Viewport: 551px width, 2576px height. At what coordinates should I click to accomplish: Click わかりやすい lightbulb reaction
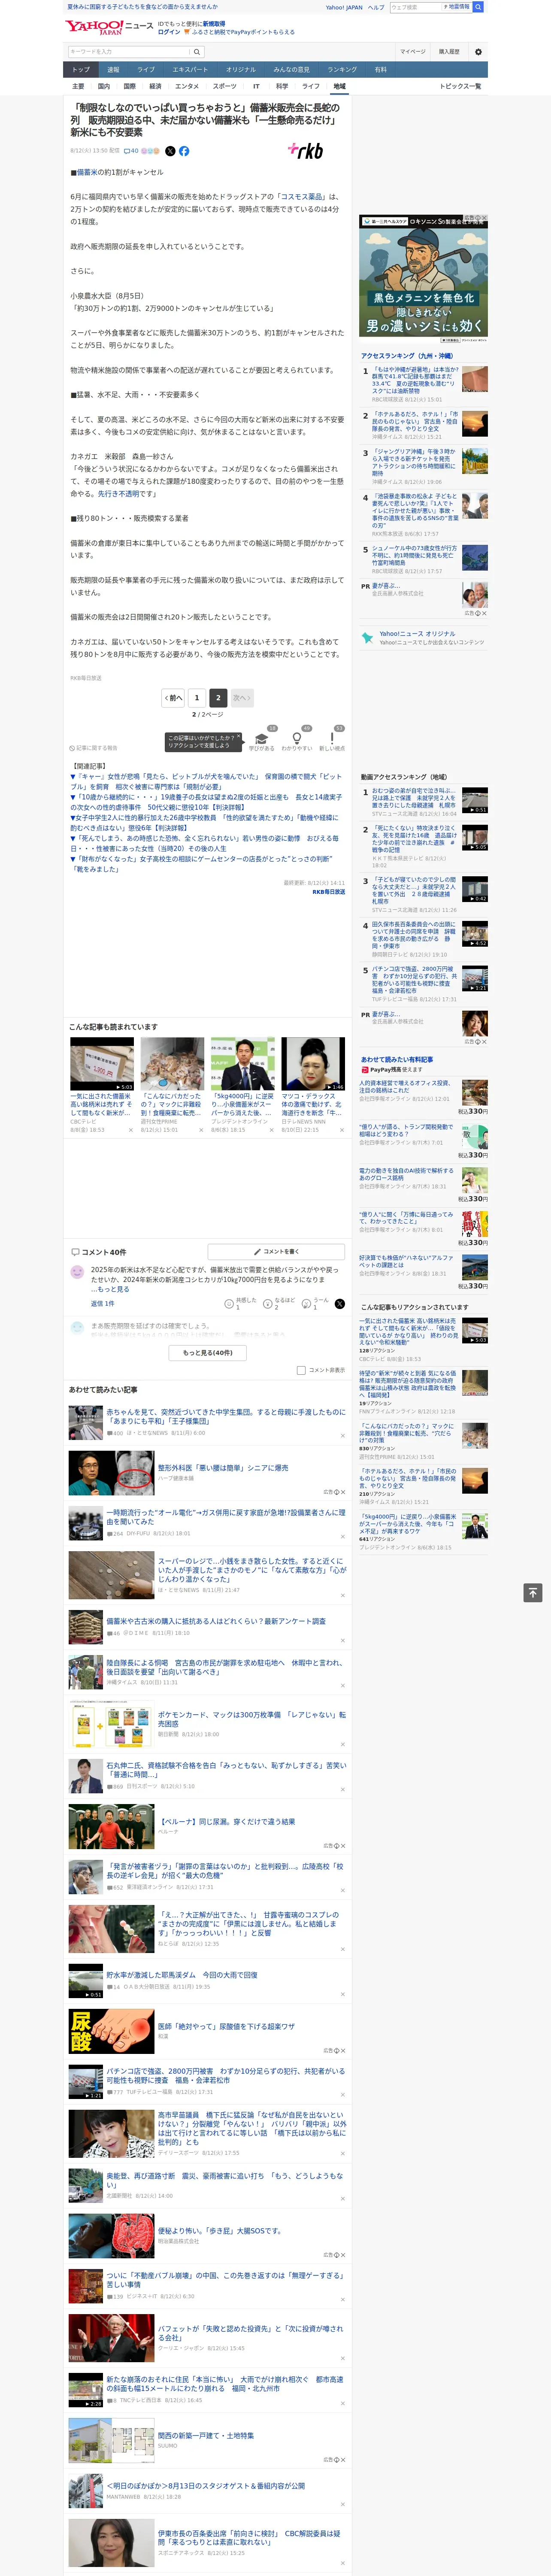[297, 739]
